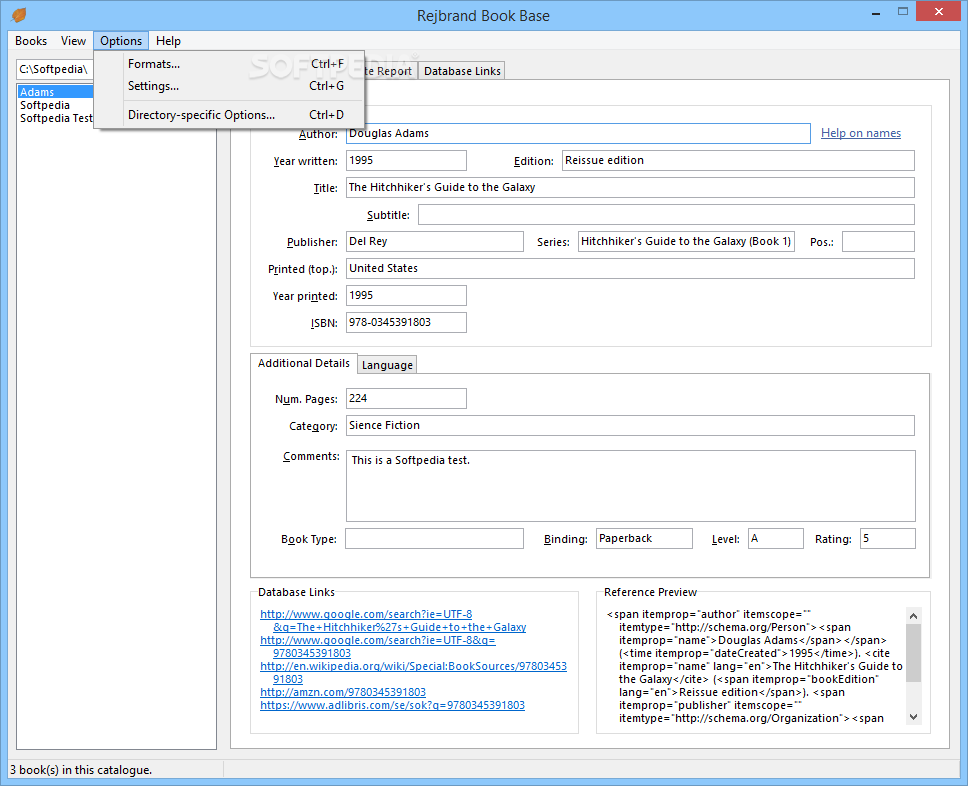Maximize the Rejbrand Book Base window
Screen dimensions: 968x786
(x=903, y=12)
